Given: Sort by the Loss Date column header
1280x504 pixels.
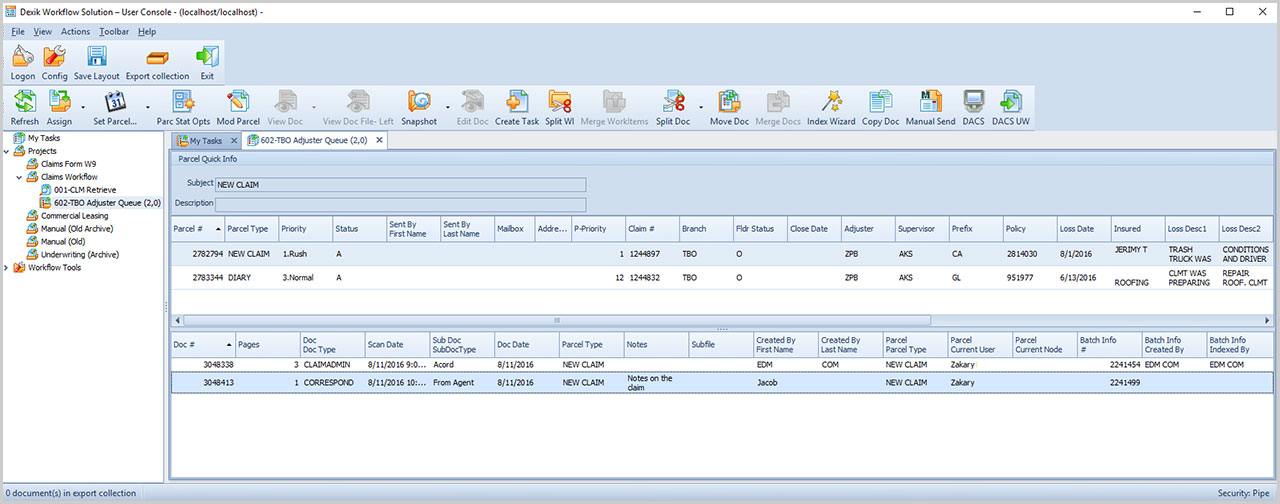Looking at the screenshot, I should point(1076,229).
